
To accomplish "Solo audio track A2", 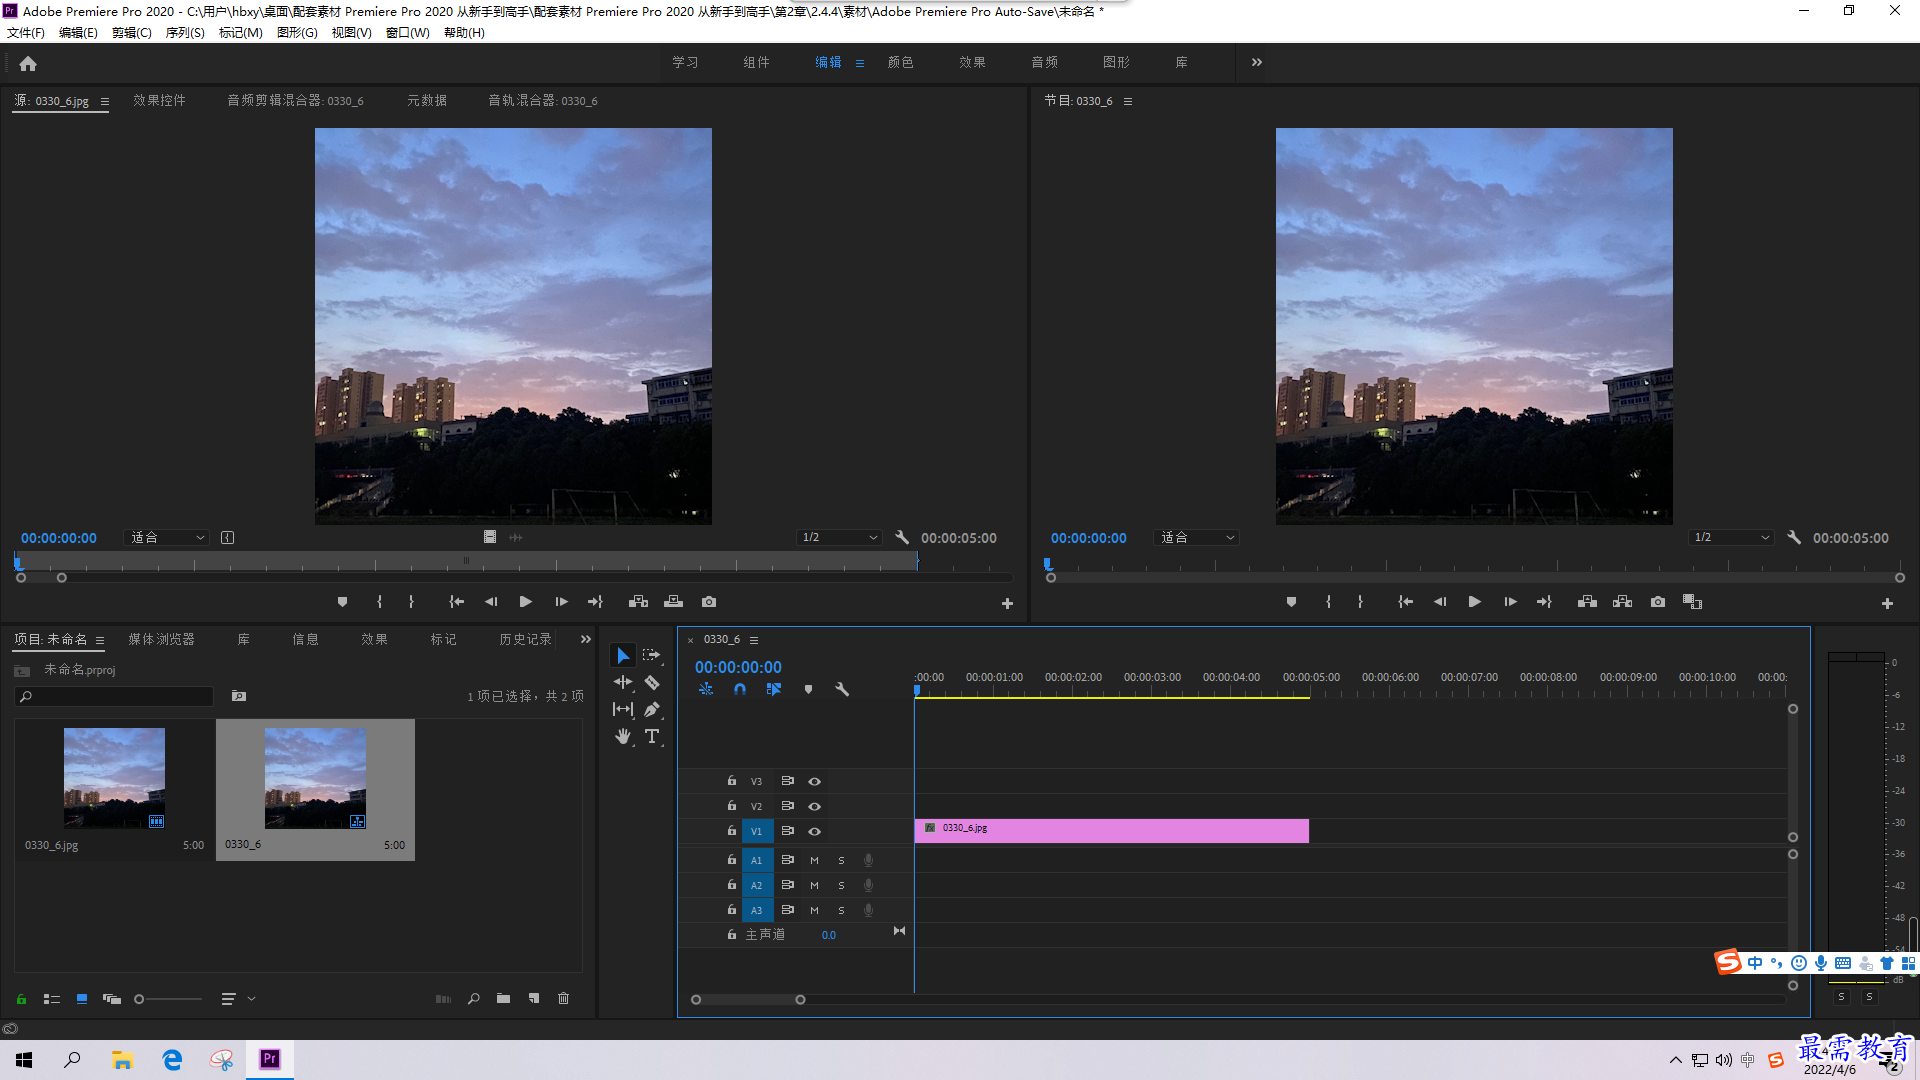I will (x=841, y=886).
